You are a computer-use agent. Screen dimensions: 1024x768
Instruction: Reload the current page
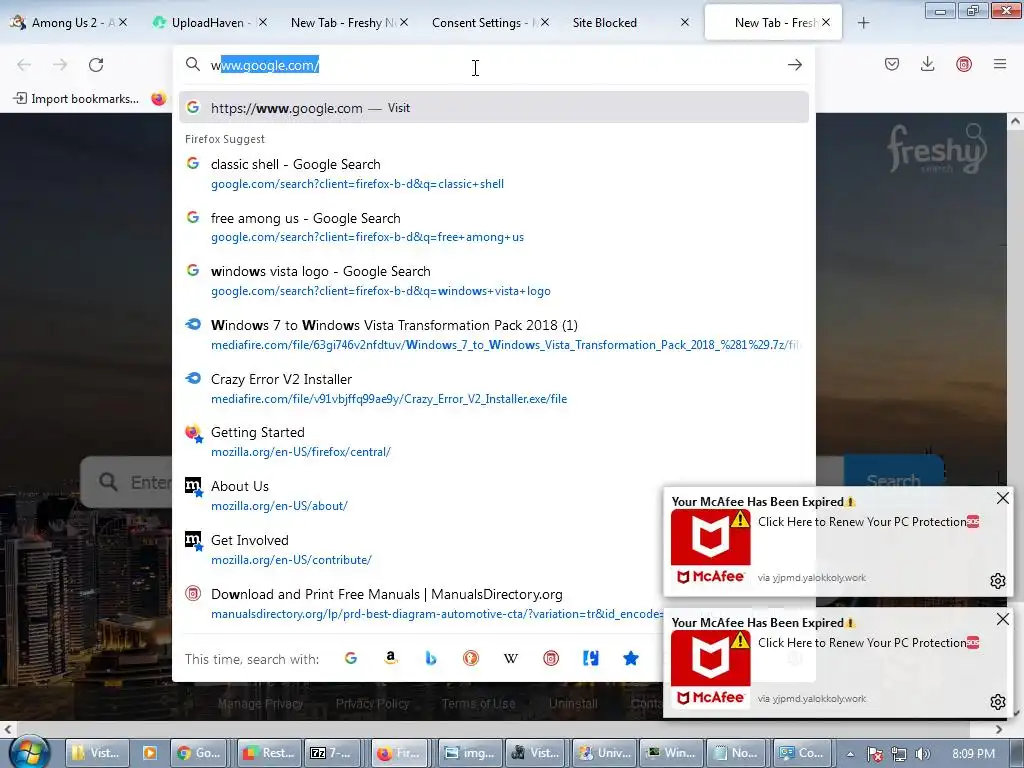96,65
